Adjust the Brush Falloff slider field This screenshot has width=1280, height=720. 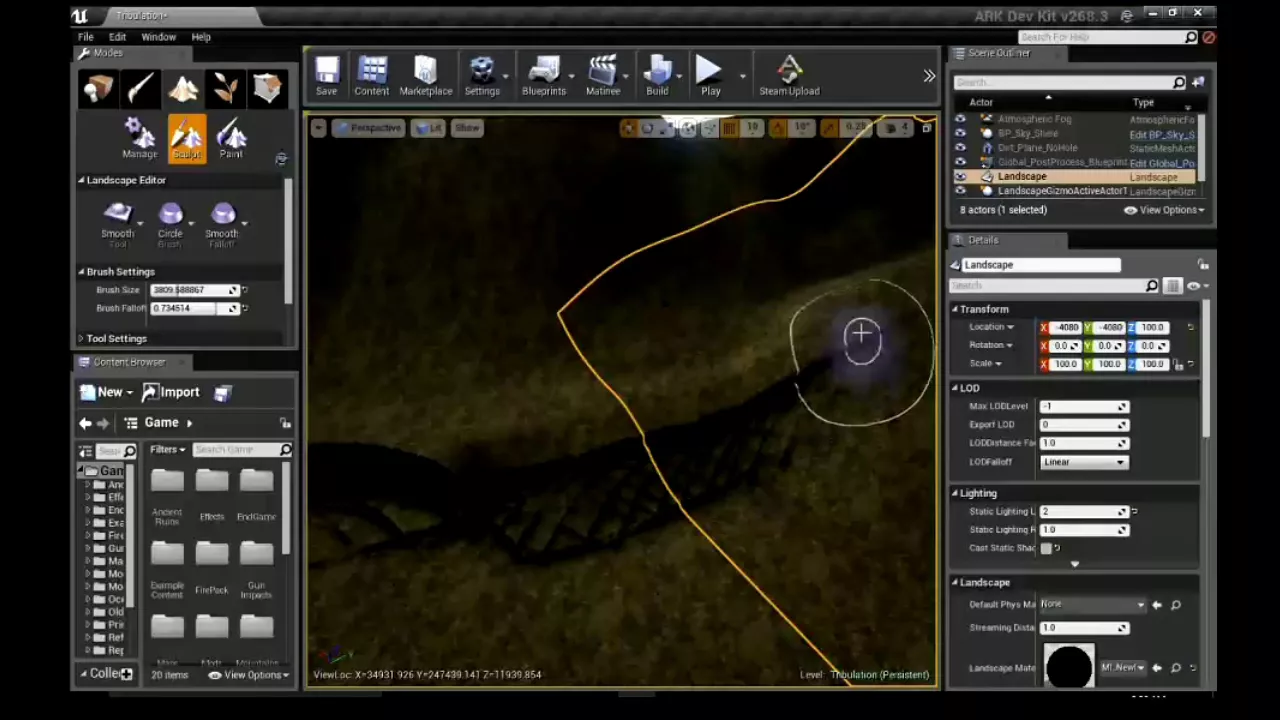195,308
